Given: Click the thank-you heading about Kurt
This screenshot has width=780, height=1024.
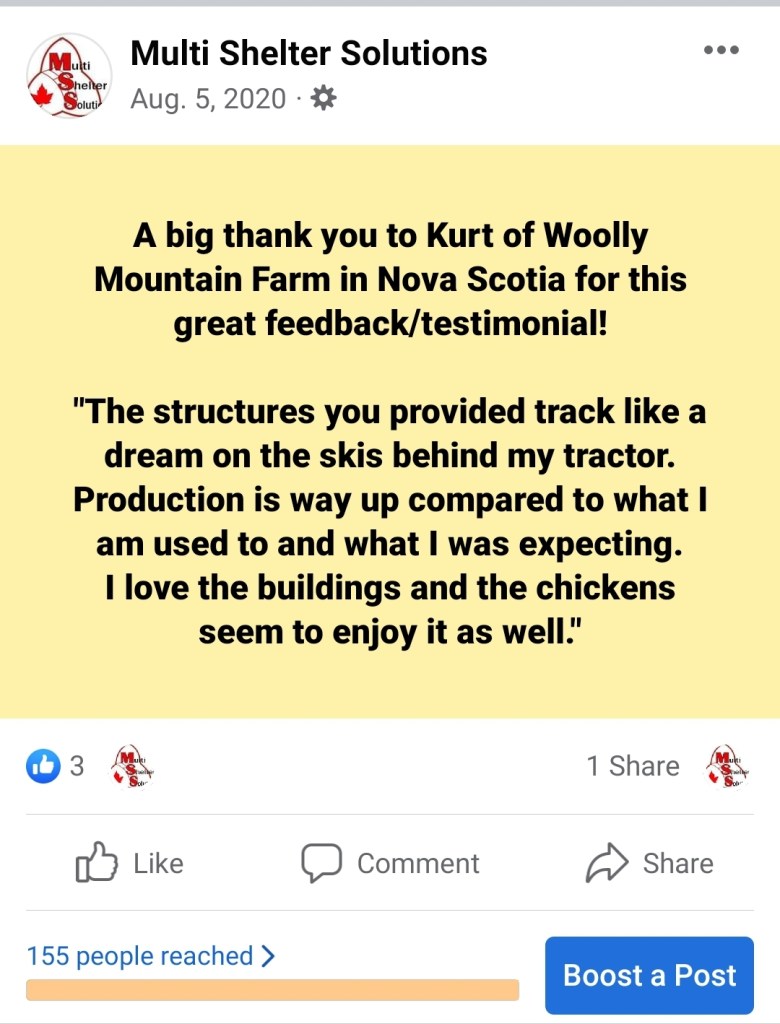Looking at the screenshot, I should click(390, 280).
